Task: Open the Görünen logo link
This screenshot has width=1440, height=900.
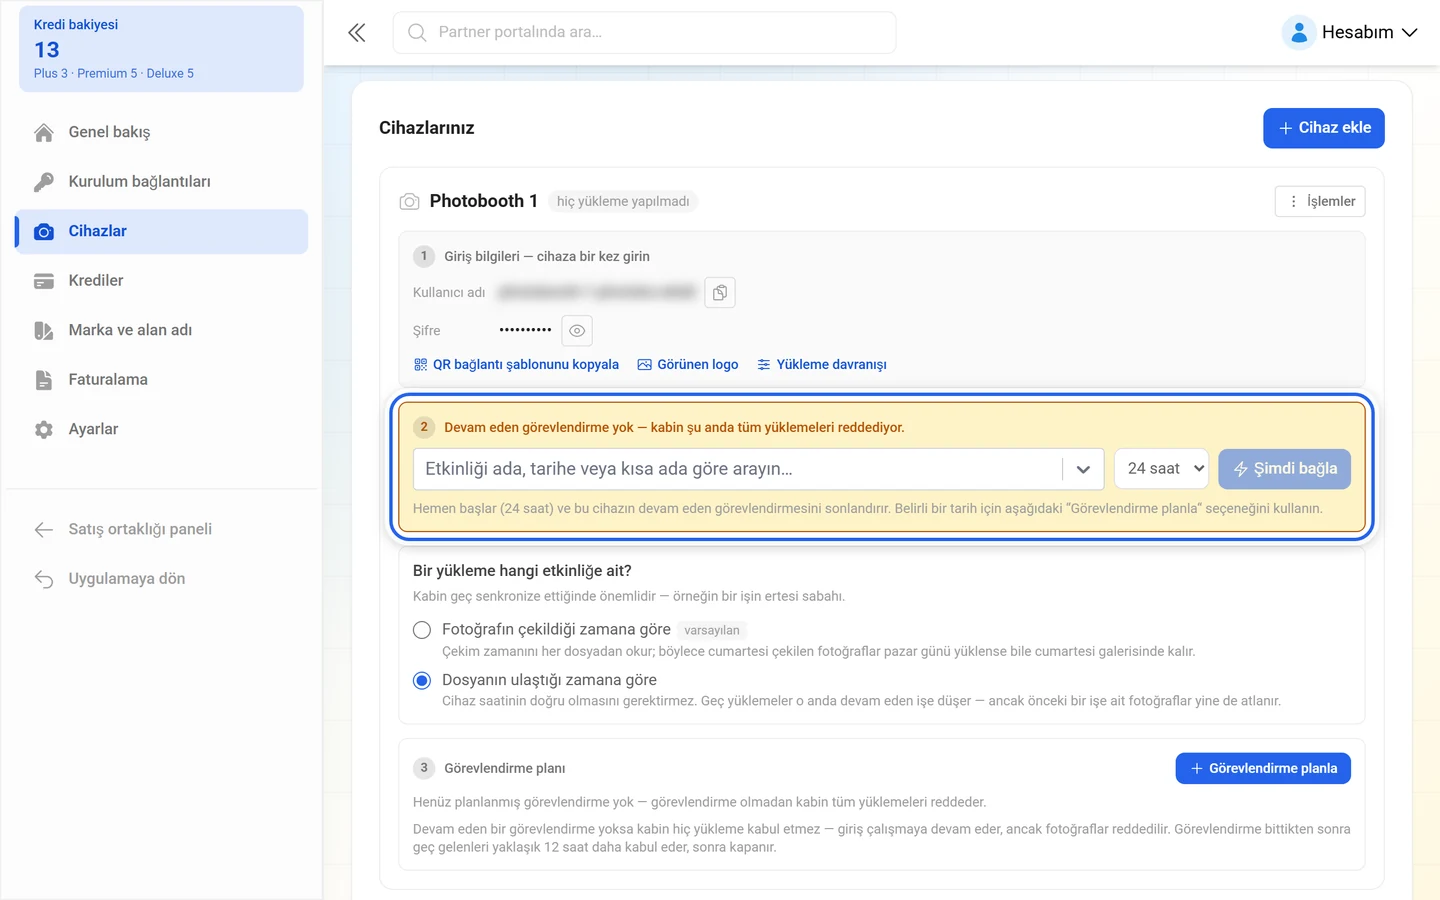Action: pos(688,365)
